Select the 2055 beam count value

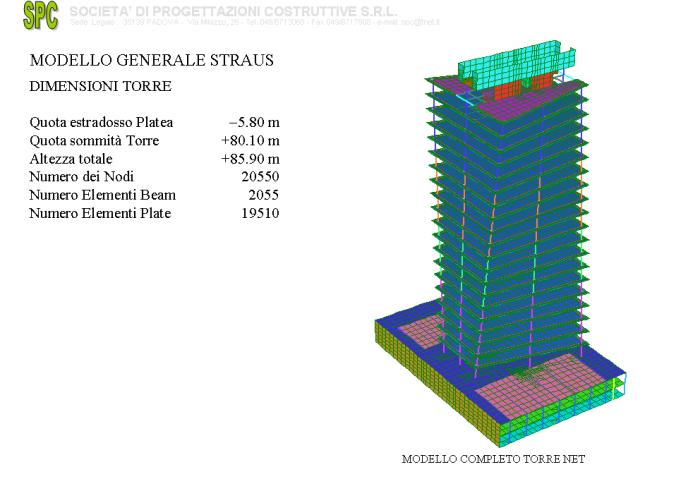(263, 195)
